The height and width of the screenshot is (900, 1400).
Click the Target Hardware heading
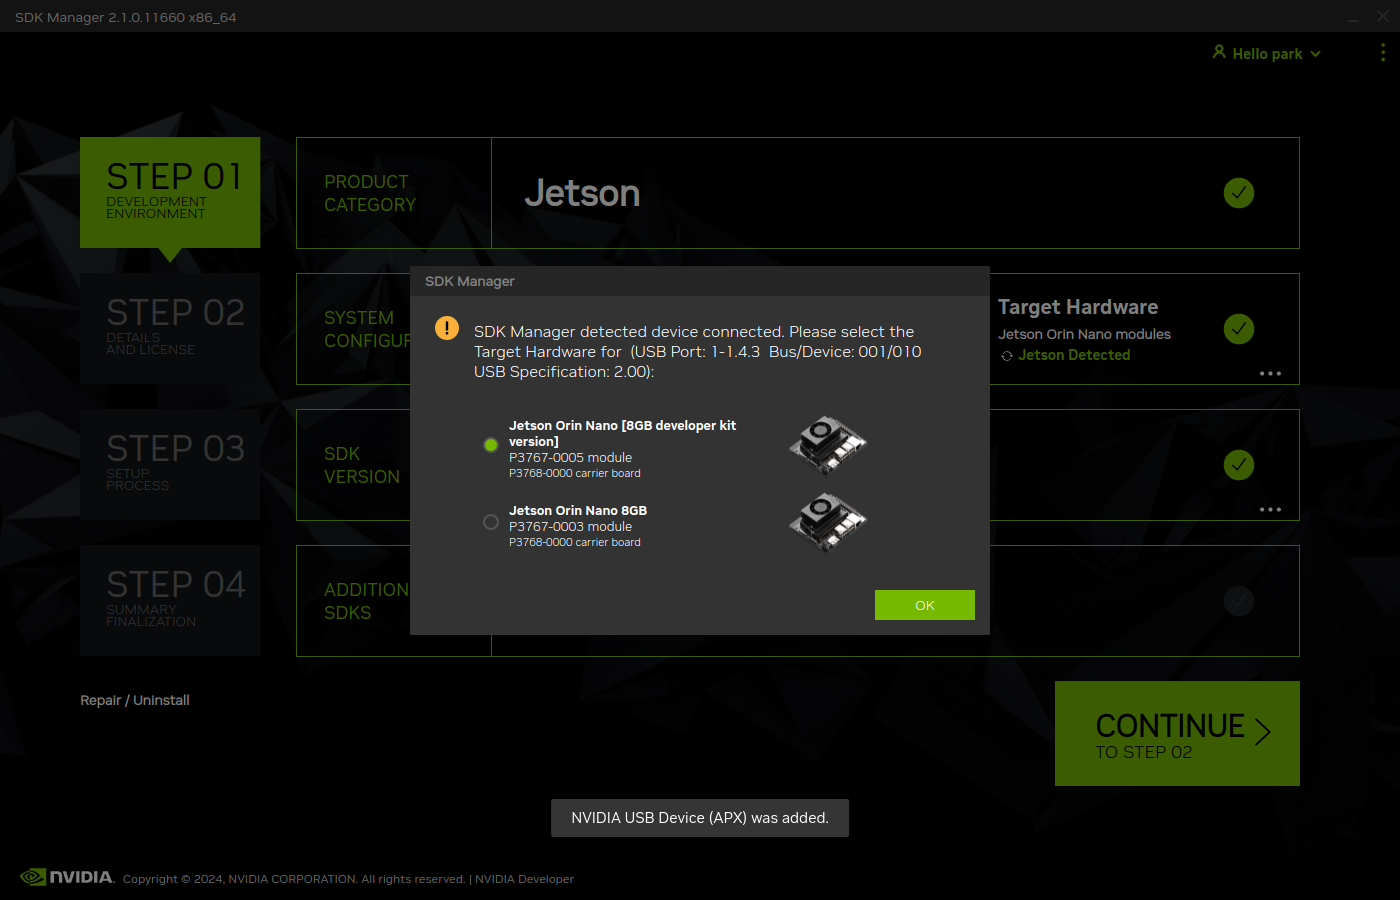tap(1078, 307)
